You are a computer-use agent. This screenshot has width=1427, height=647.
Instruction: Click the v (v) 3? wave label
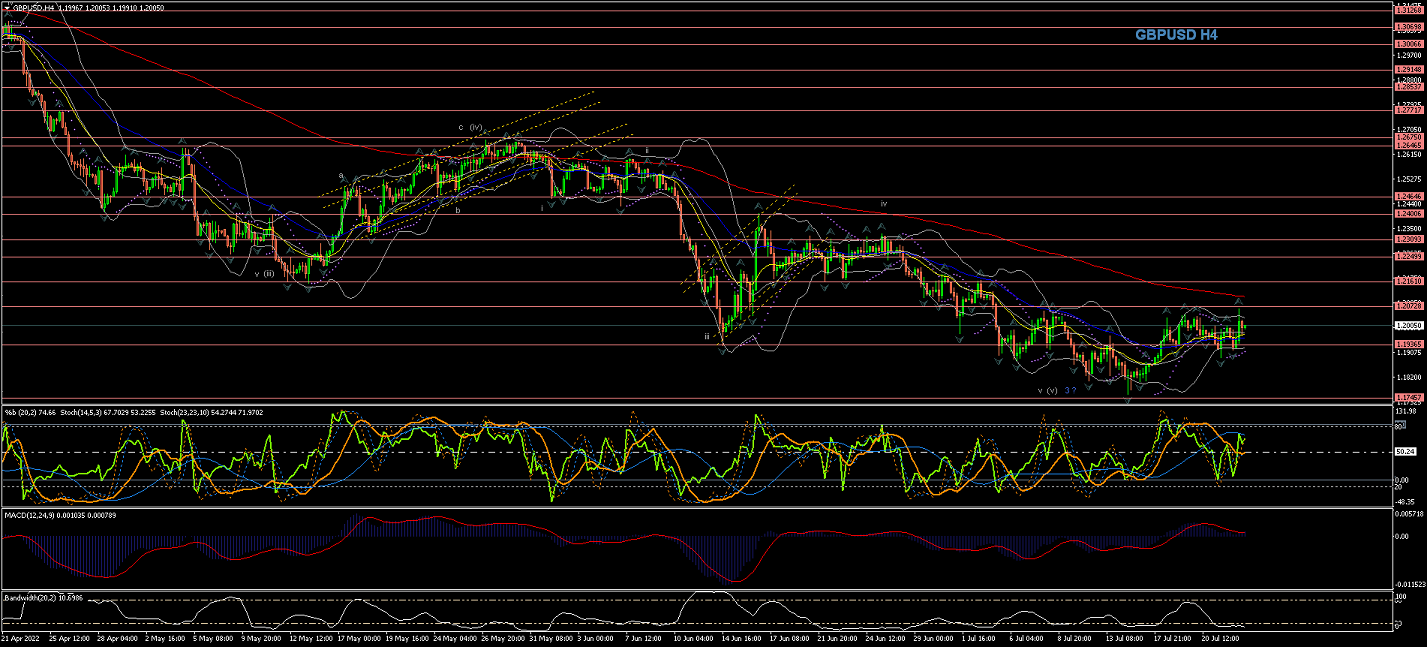1056,390
